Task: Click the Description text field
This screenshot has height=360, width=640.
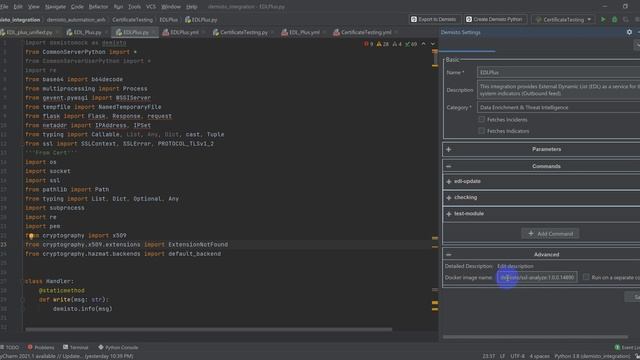Action: pos(558,90)
